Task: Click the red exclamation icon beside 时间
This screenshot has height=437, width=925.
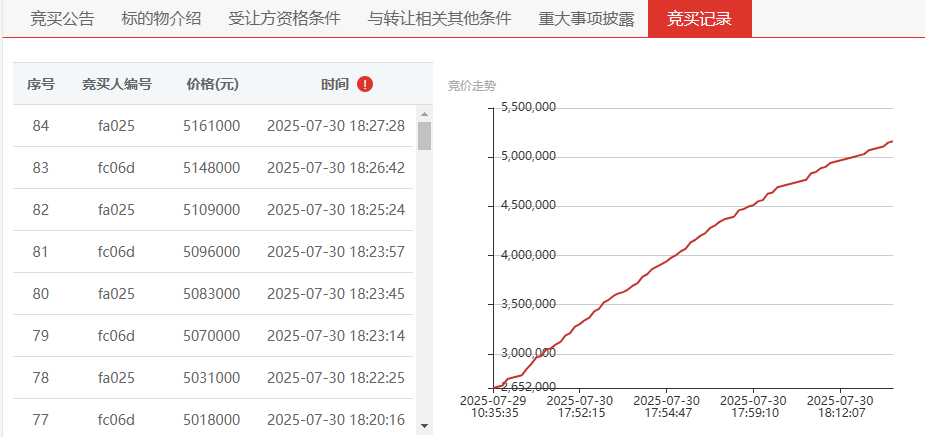Action: point(365,84)
